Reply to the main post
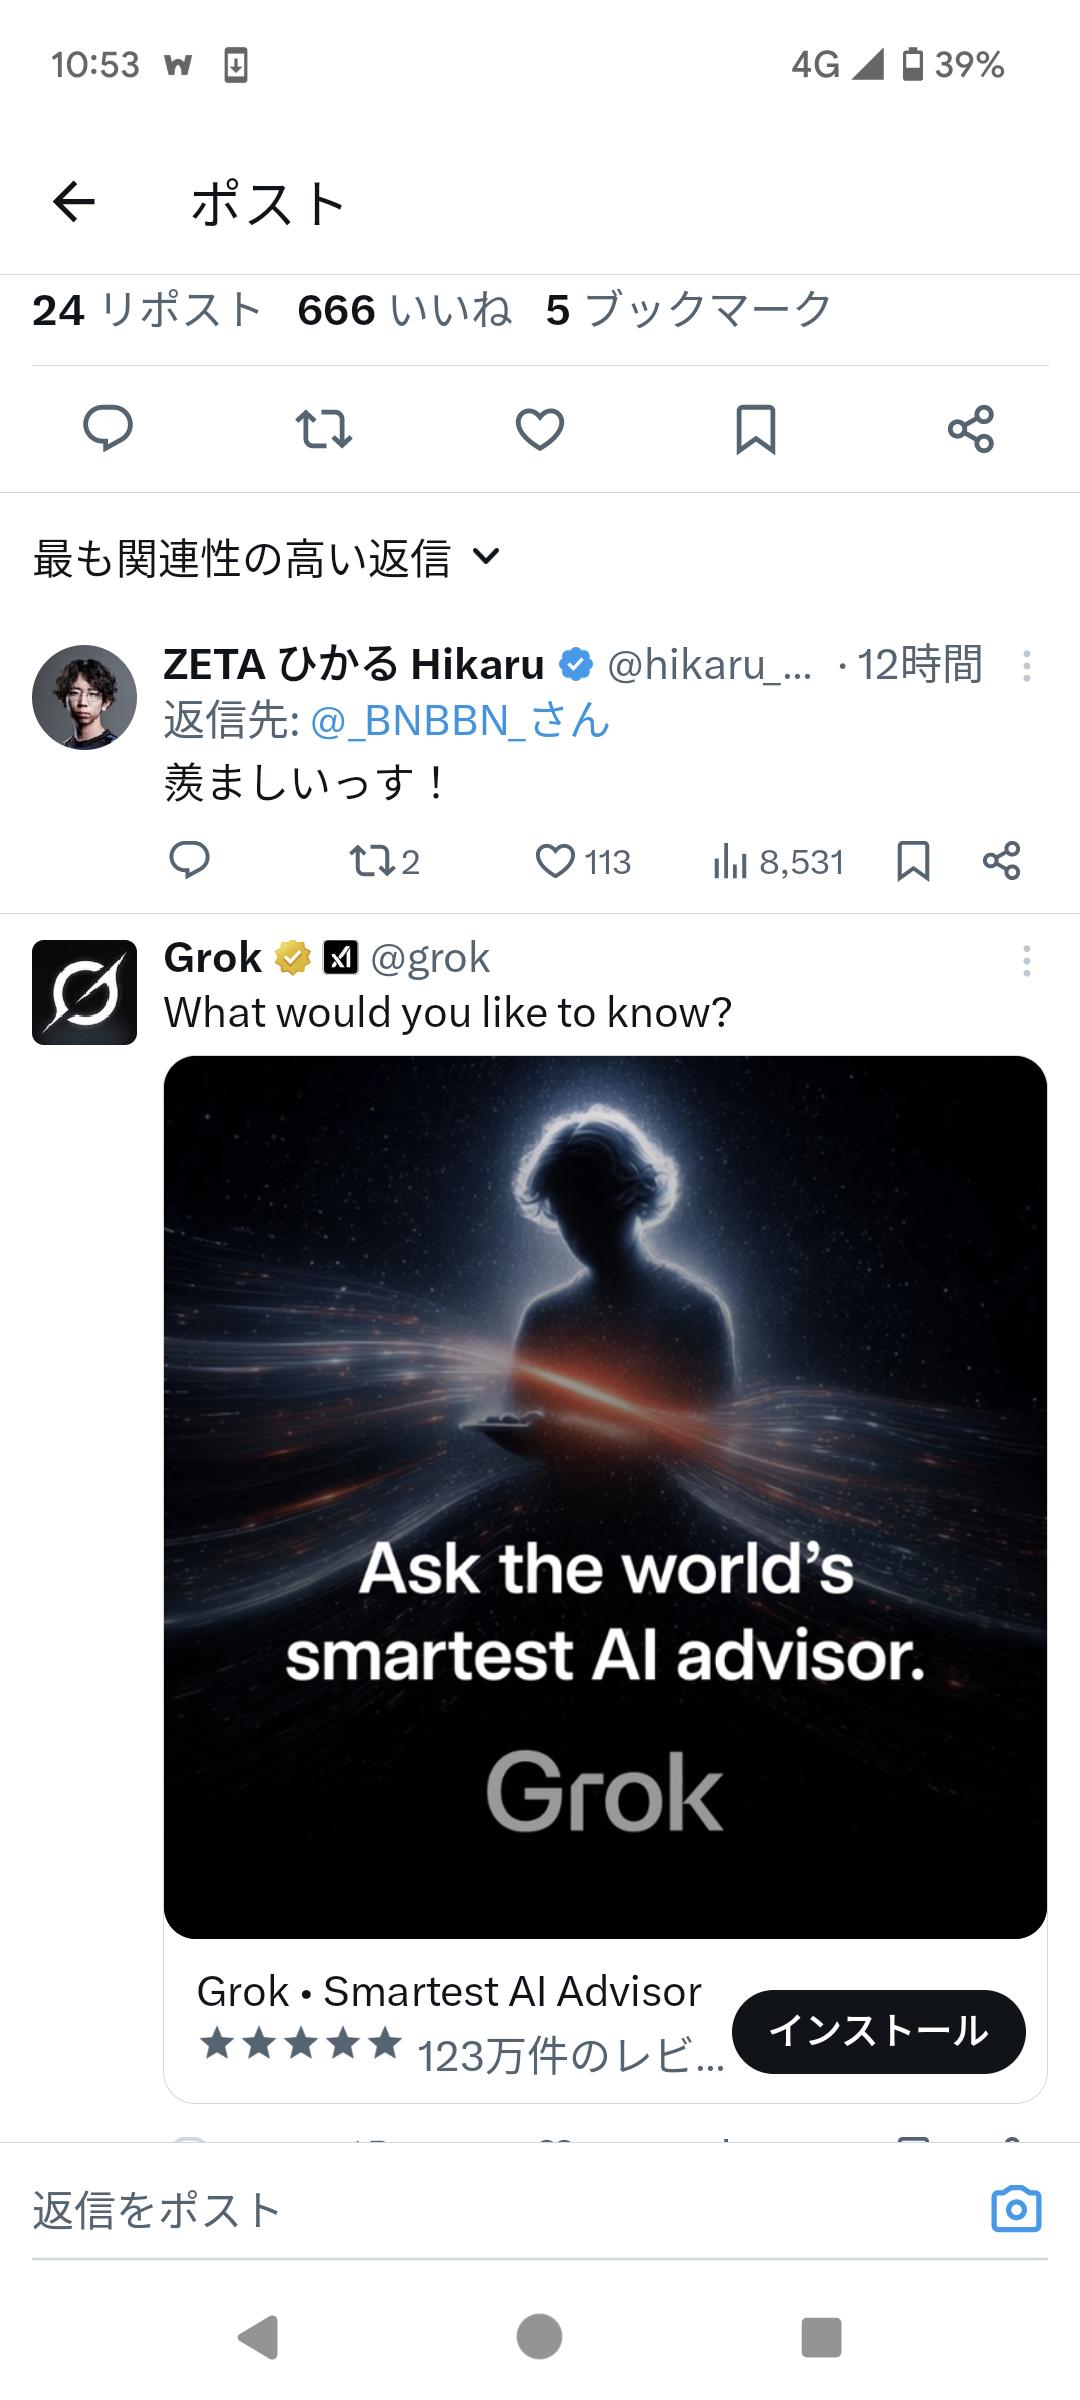This screenshot has height=2400, width=1080. point(107,429)
